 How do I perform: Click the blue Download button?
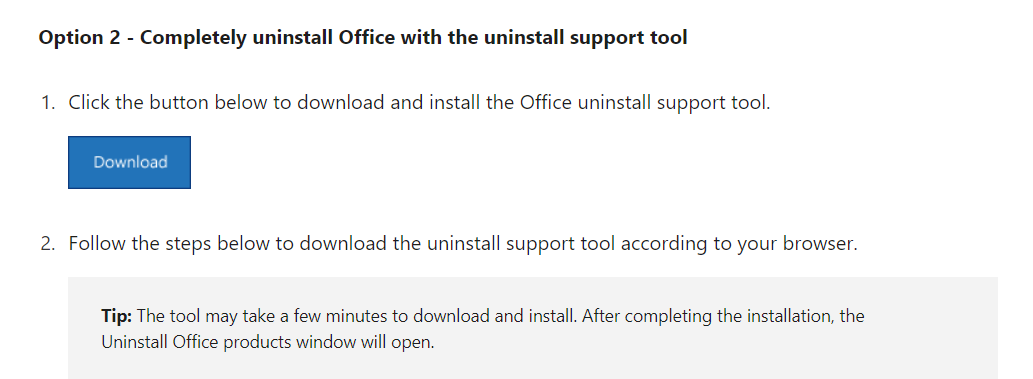[x=129, y=162]
